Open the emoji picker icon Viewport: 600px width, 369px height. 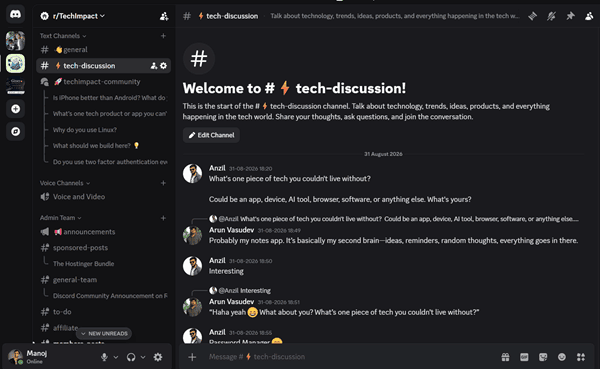pos(561,357)
